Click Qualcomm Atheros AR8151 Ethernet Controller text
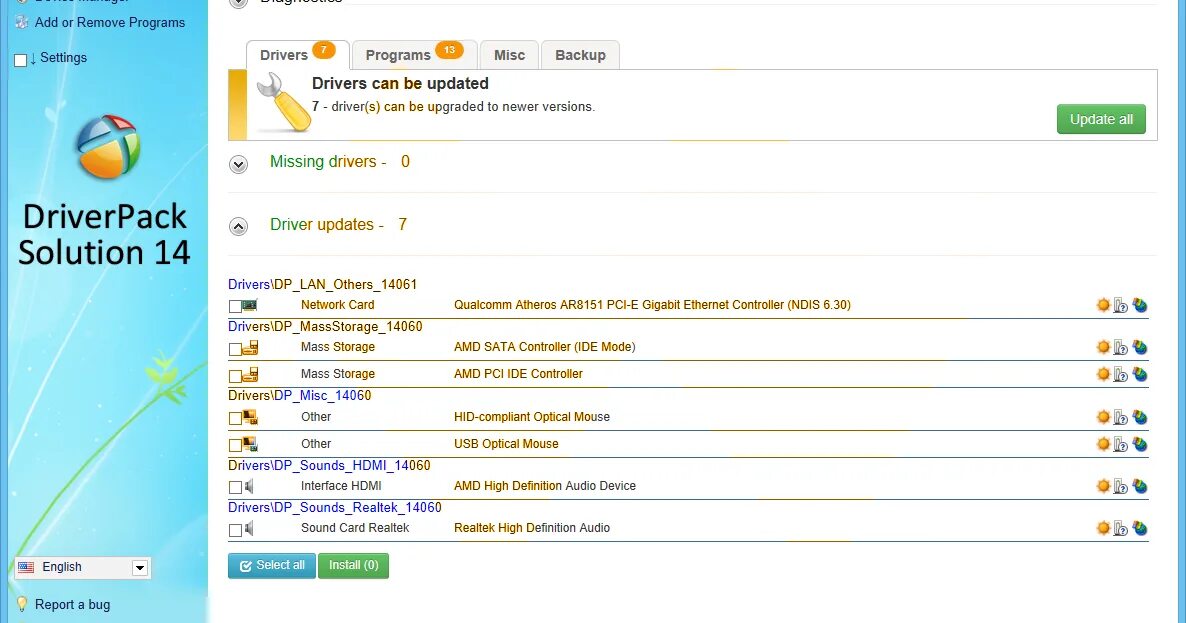Viewport: 1186px width, 623px height. (x=652, y=305)
